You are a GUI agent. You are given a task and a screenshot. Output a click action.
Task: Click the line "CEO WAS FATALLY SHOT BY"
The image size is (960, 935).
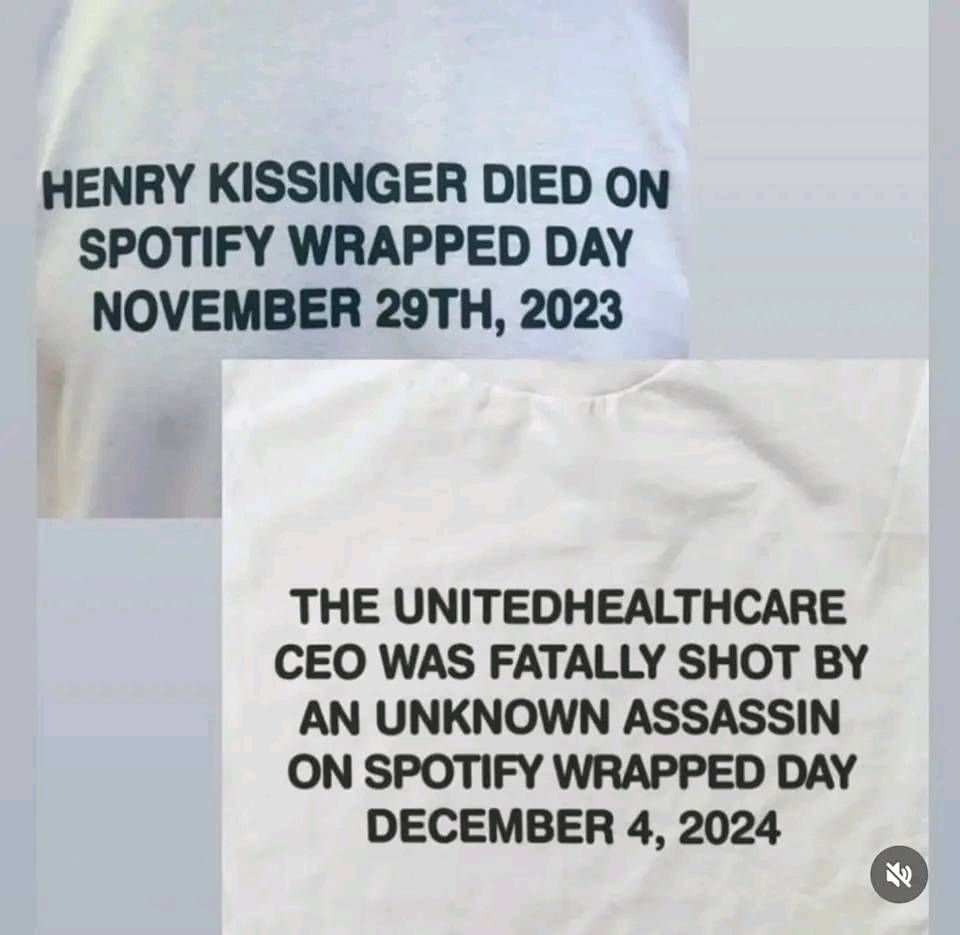pyautogui.click(x=571, y=663)
